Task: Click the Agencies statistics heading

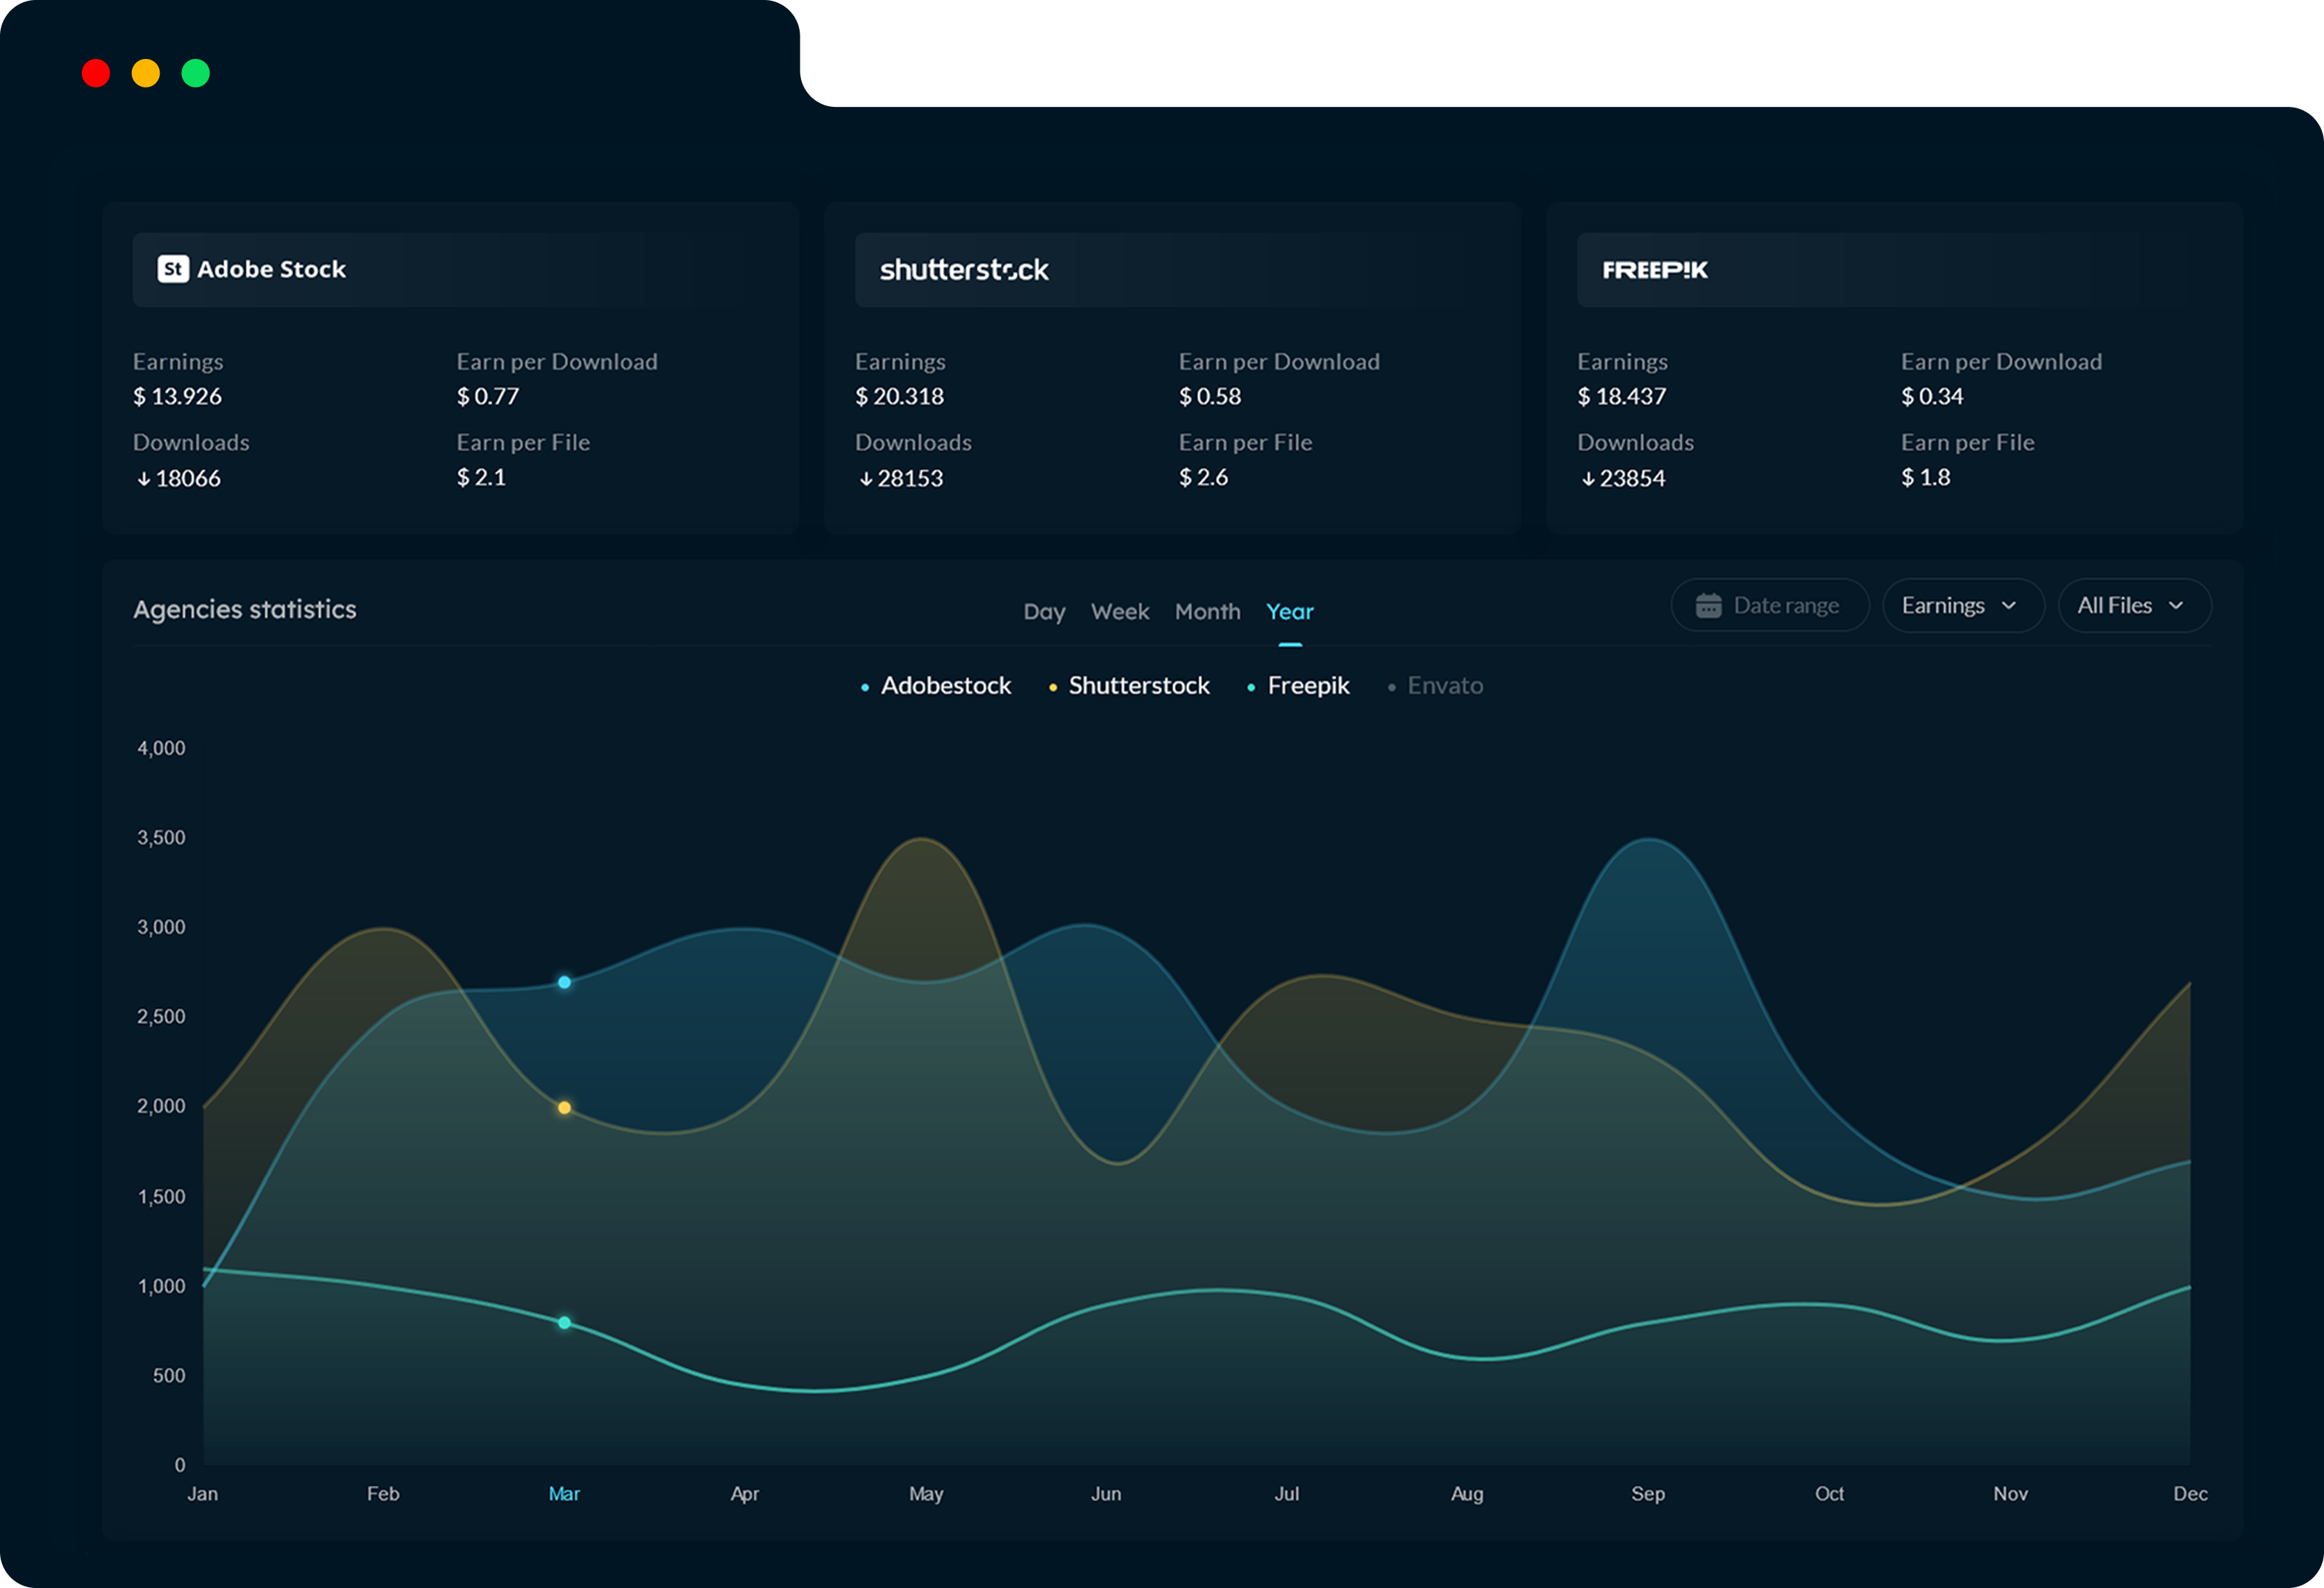Action: 245,610
